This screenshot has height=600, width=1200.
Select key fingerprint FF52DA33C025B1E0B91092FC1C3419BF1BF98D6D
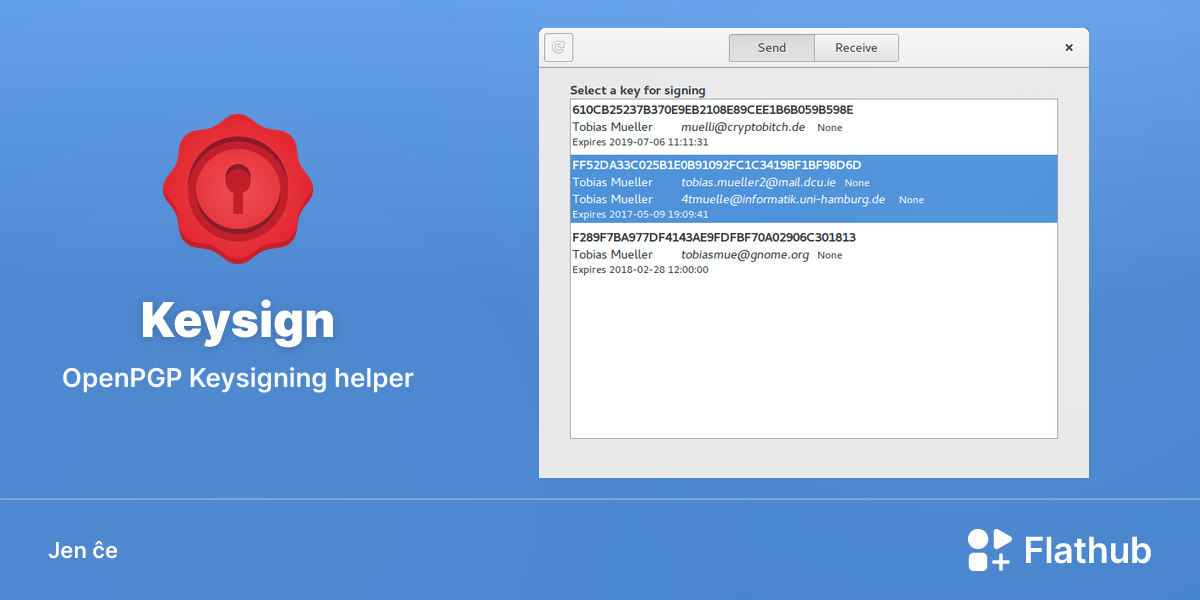coord(717,165)
